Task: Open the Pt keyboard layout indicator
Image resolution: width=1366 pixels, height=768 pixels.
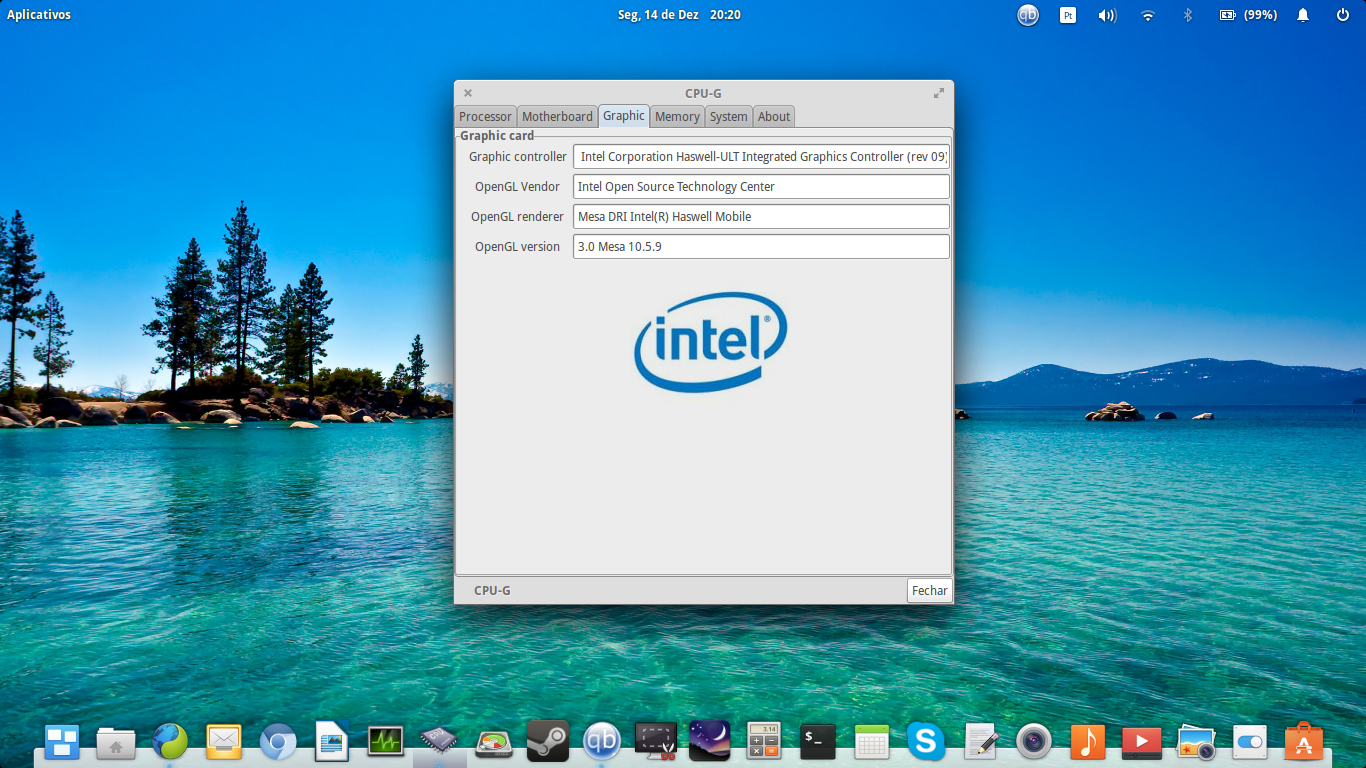Action: pyautogui.click(x=1068, y=15)
